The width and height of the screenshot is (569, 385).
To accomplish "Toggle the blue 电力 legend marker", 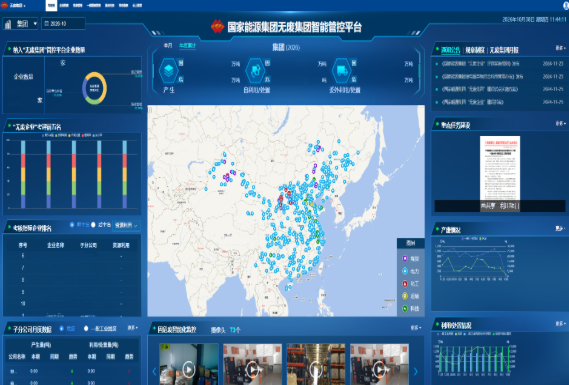I will tap(405, 271).
